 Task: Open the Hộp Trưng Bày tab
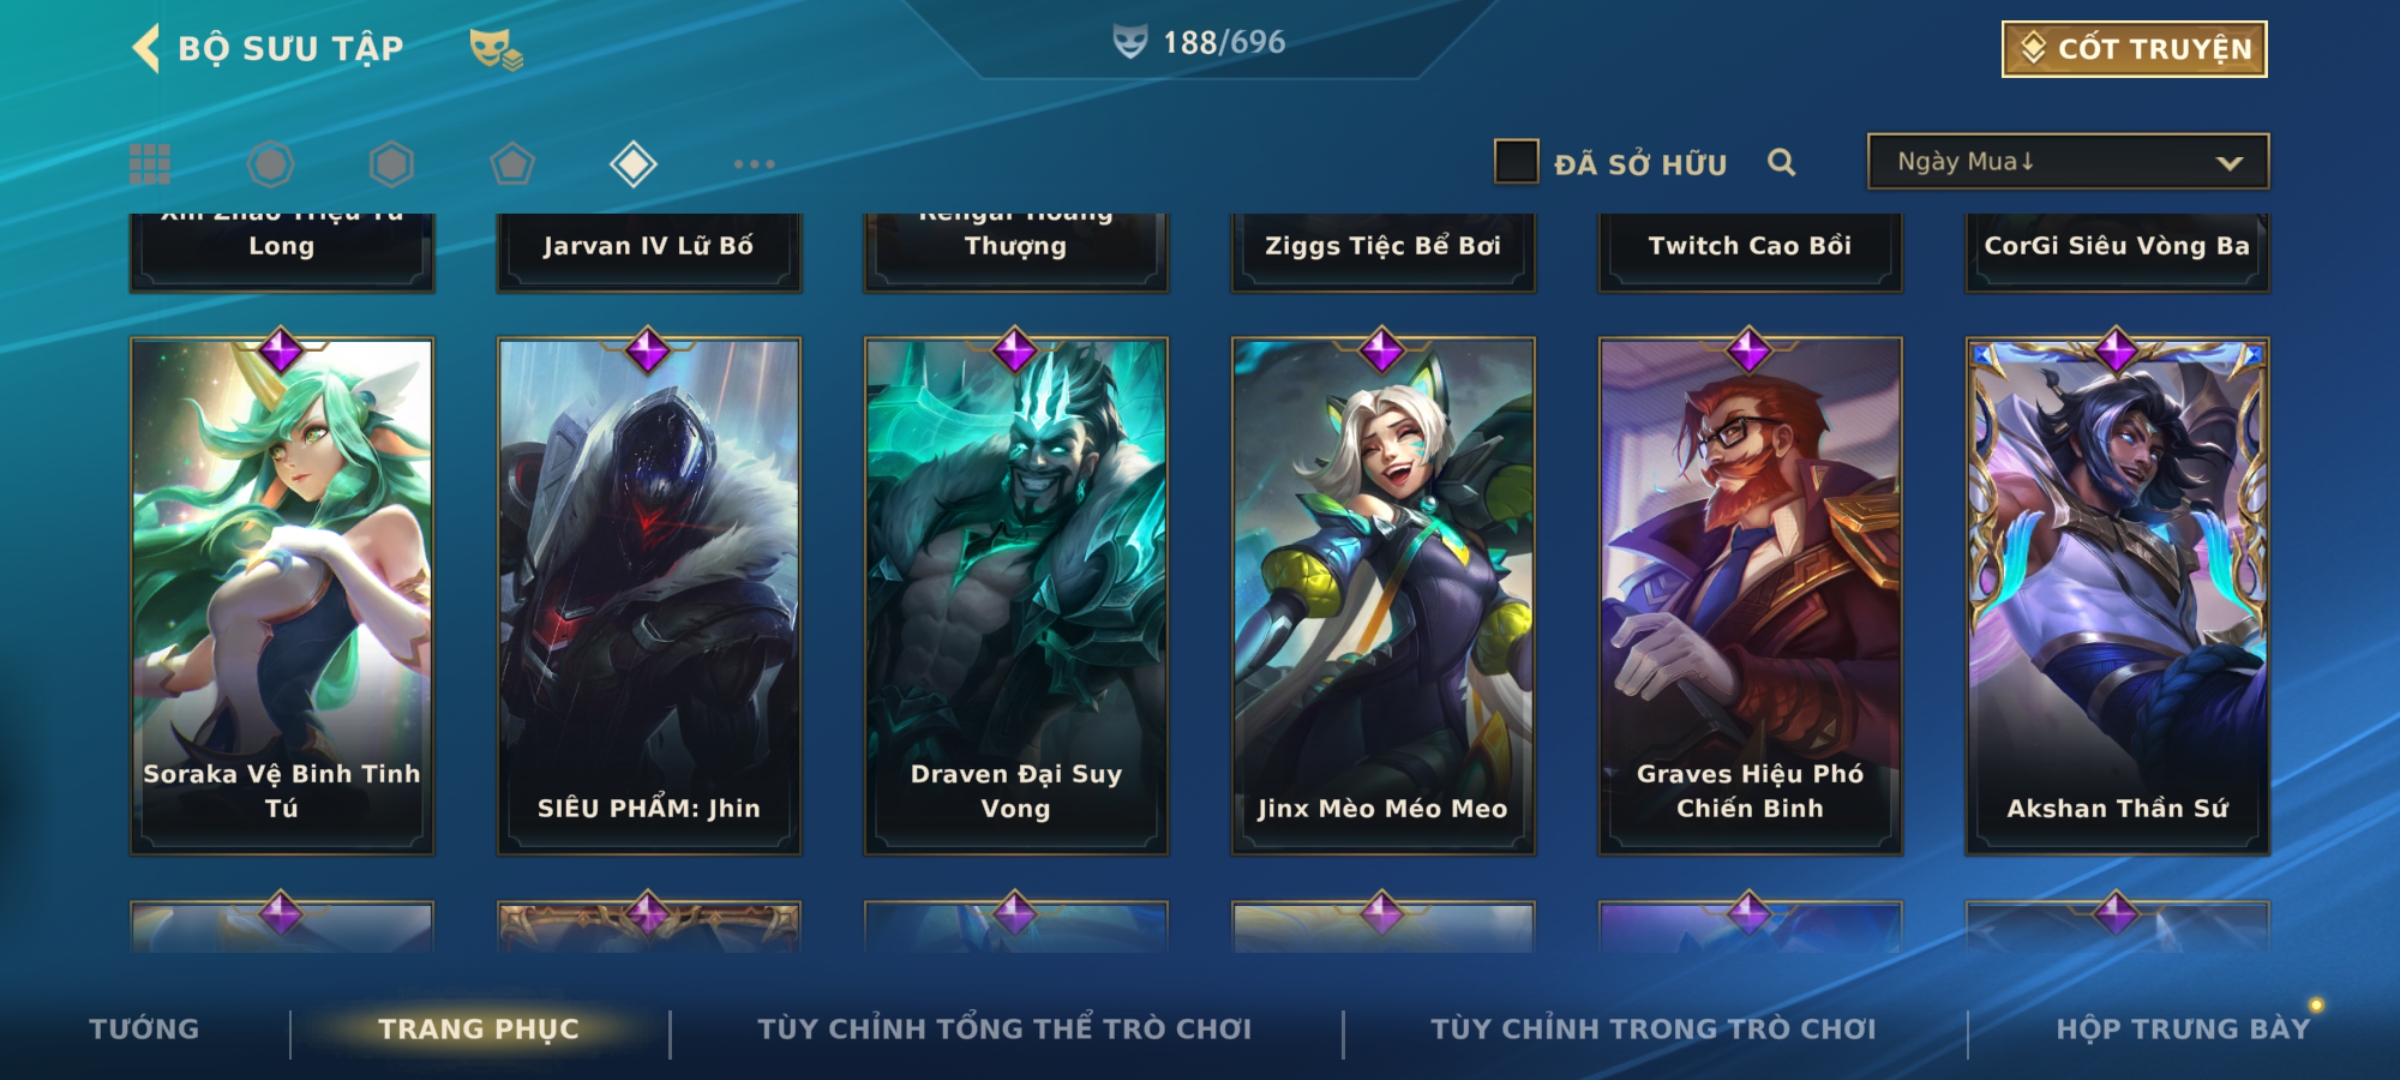coord(2183,1029)
